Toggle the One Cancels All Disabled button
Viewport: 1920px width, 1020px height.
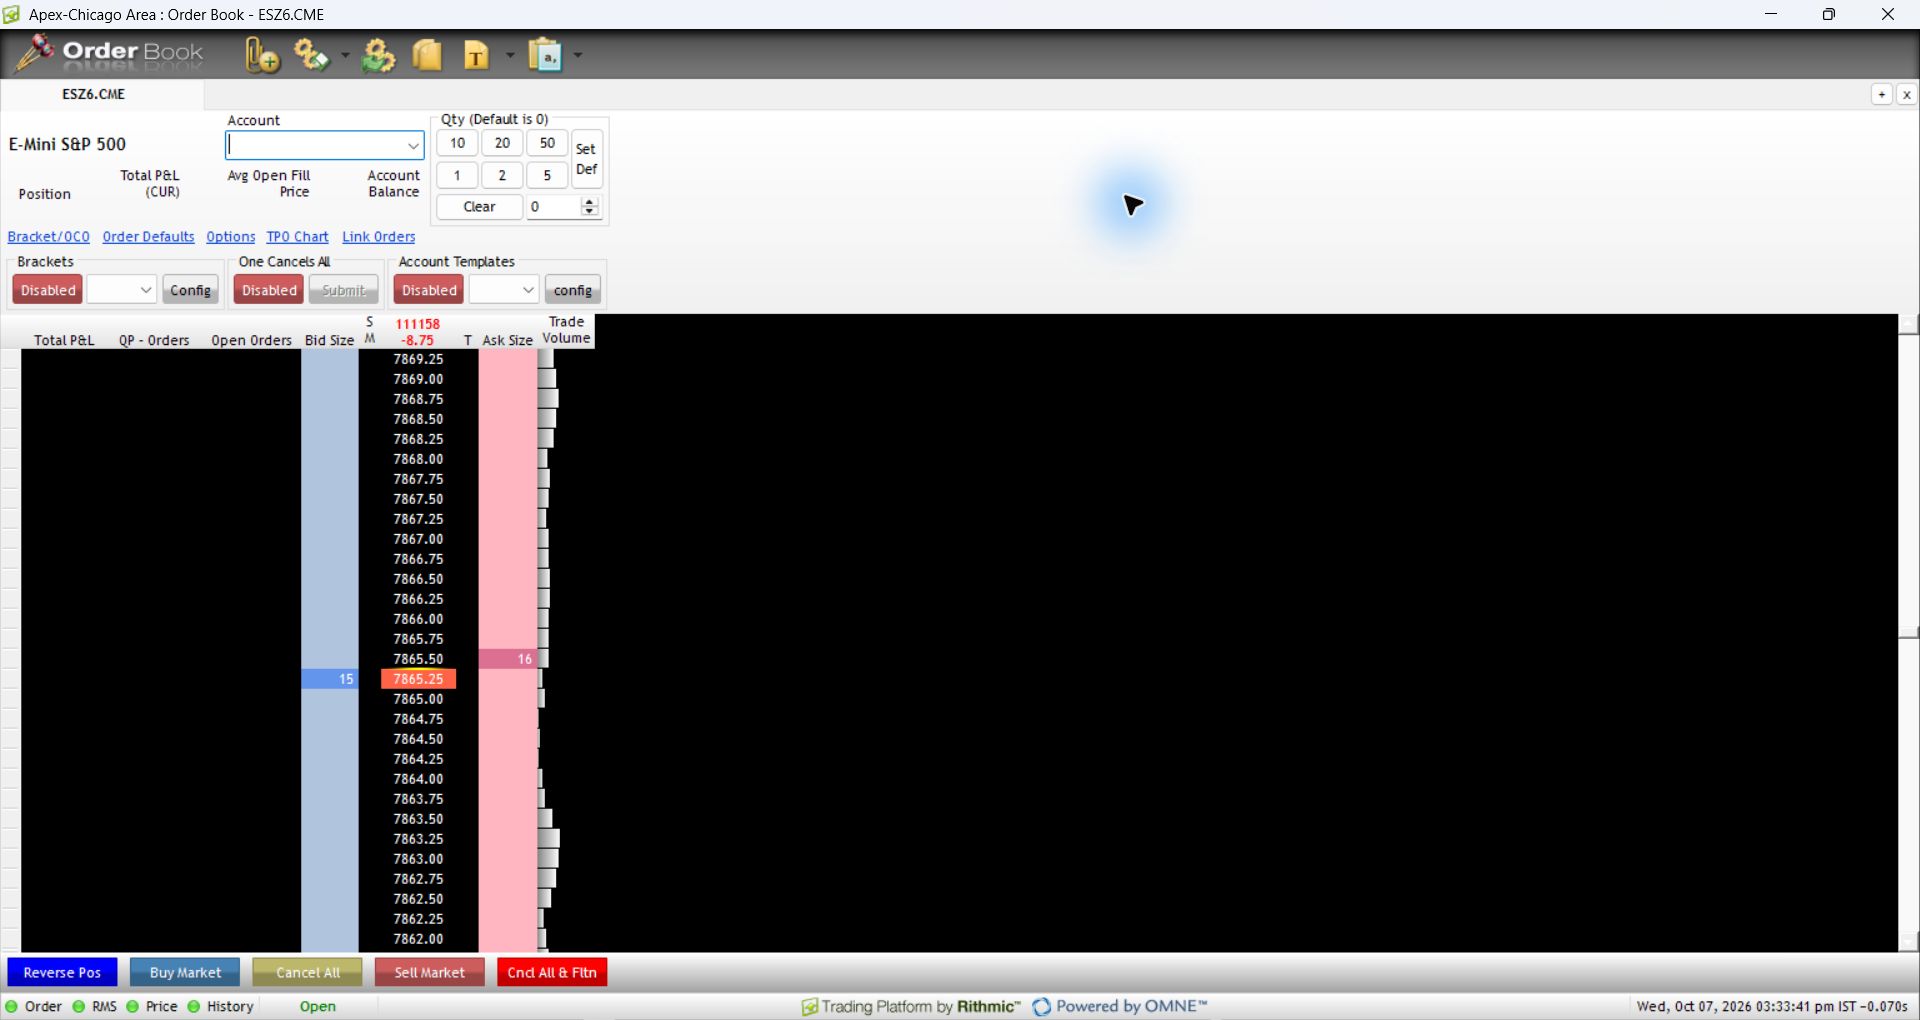click(x=269, y=290)
